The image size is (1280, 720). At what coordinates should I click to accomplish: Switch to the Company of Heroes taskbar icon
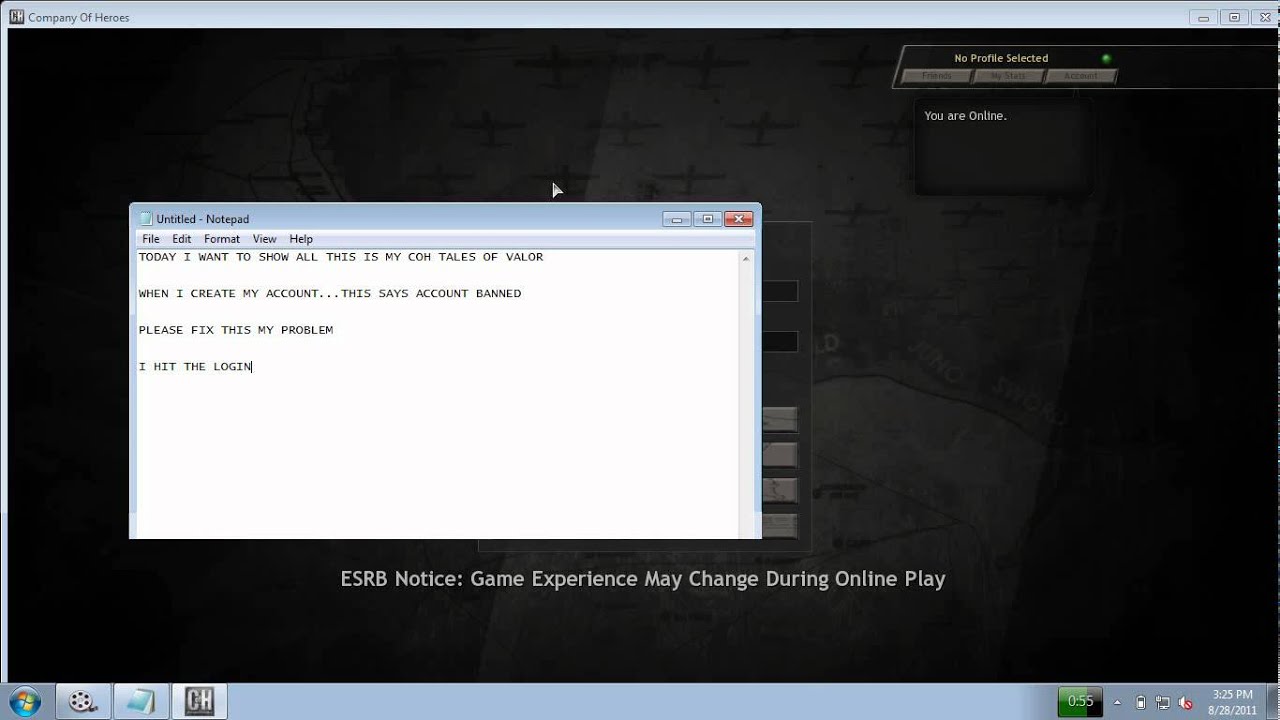[x=199, y=701]
